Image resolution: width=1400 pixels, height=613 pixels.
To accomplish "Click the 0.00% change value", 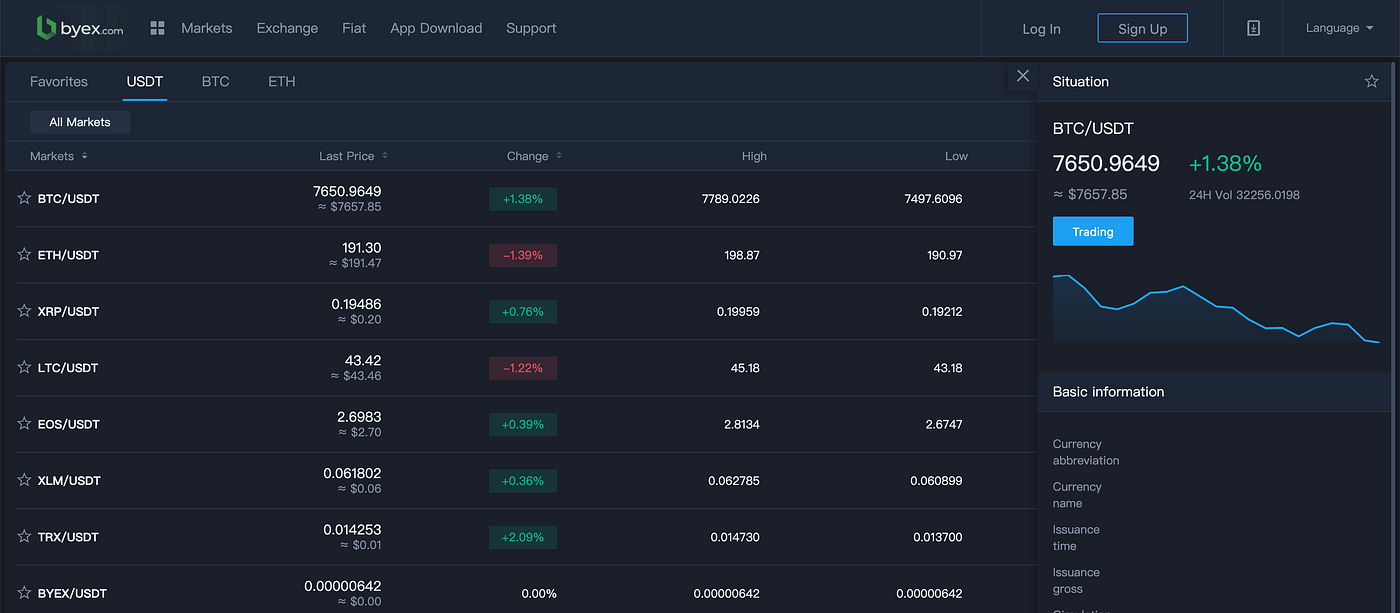I will pos(539,594).
